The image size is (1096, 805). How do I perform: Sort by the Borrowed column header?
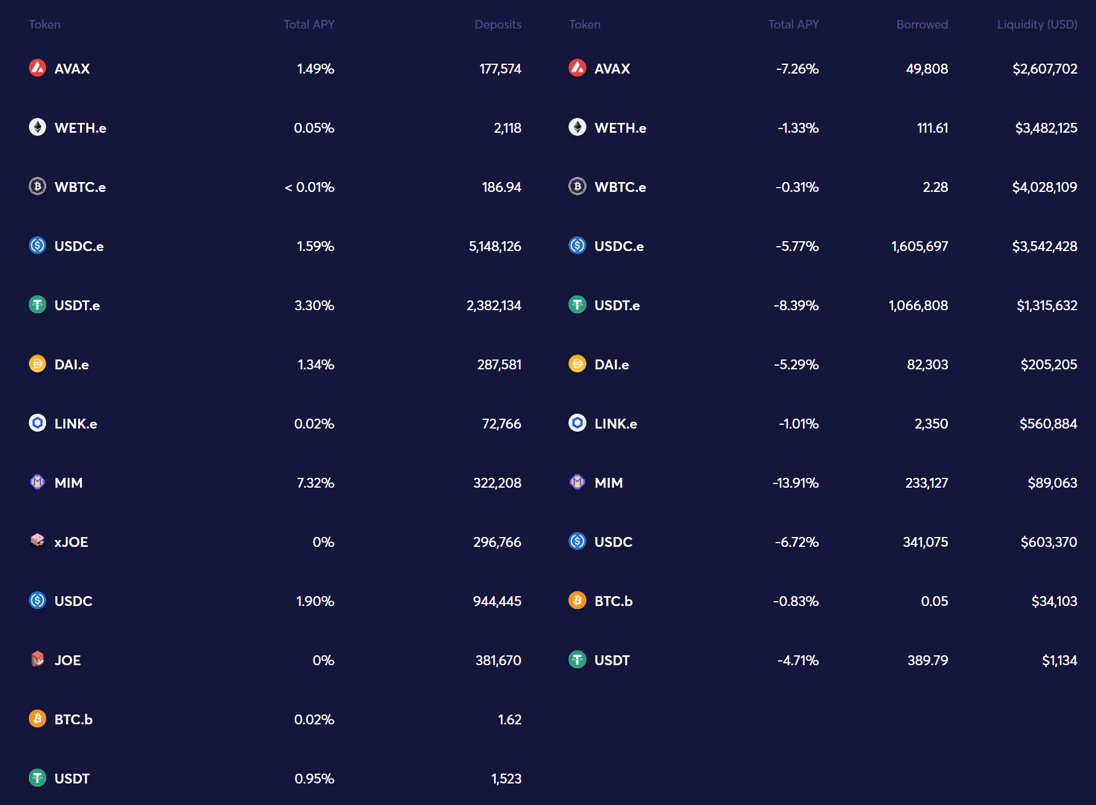(x=921, y=24)
